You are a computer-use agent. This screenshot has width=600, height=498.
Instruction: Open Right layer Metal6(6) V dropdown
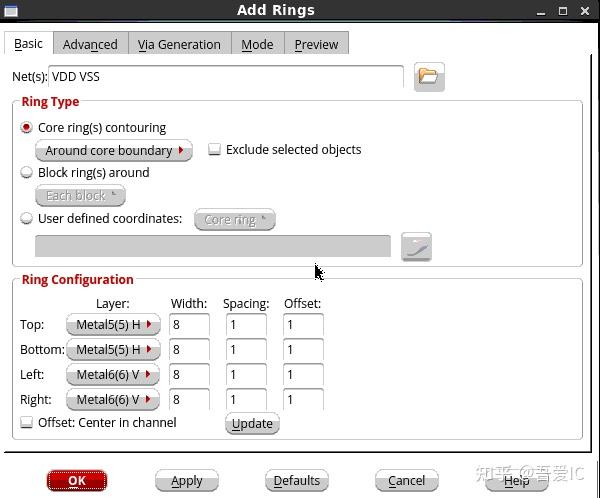[113, 399]
